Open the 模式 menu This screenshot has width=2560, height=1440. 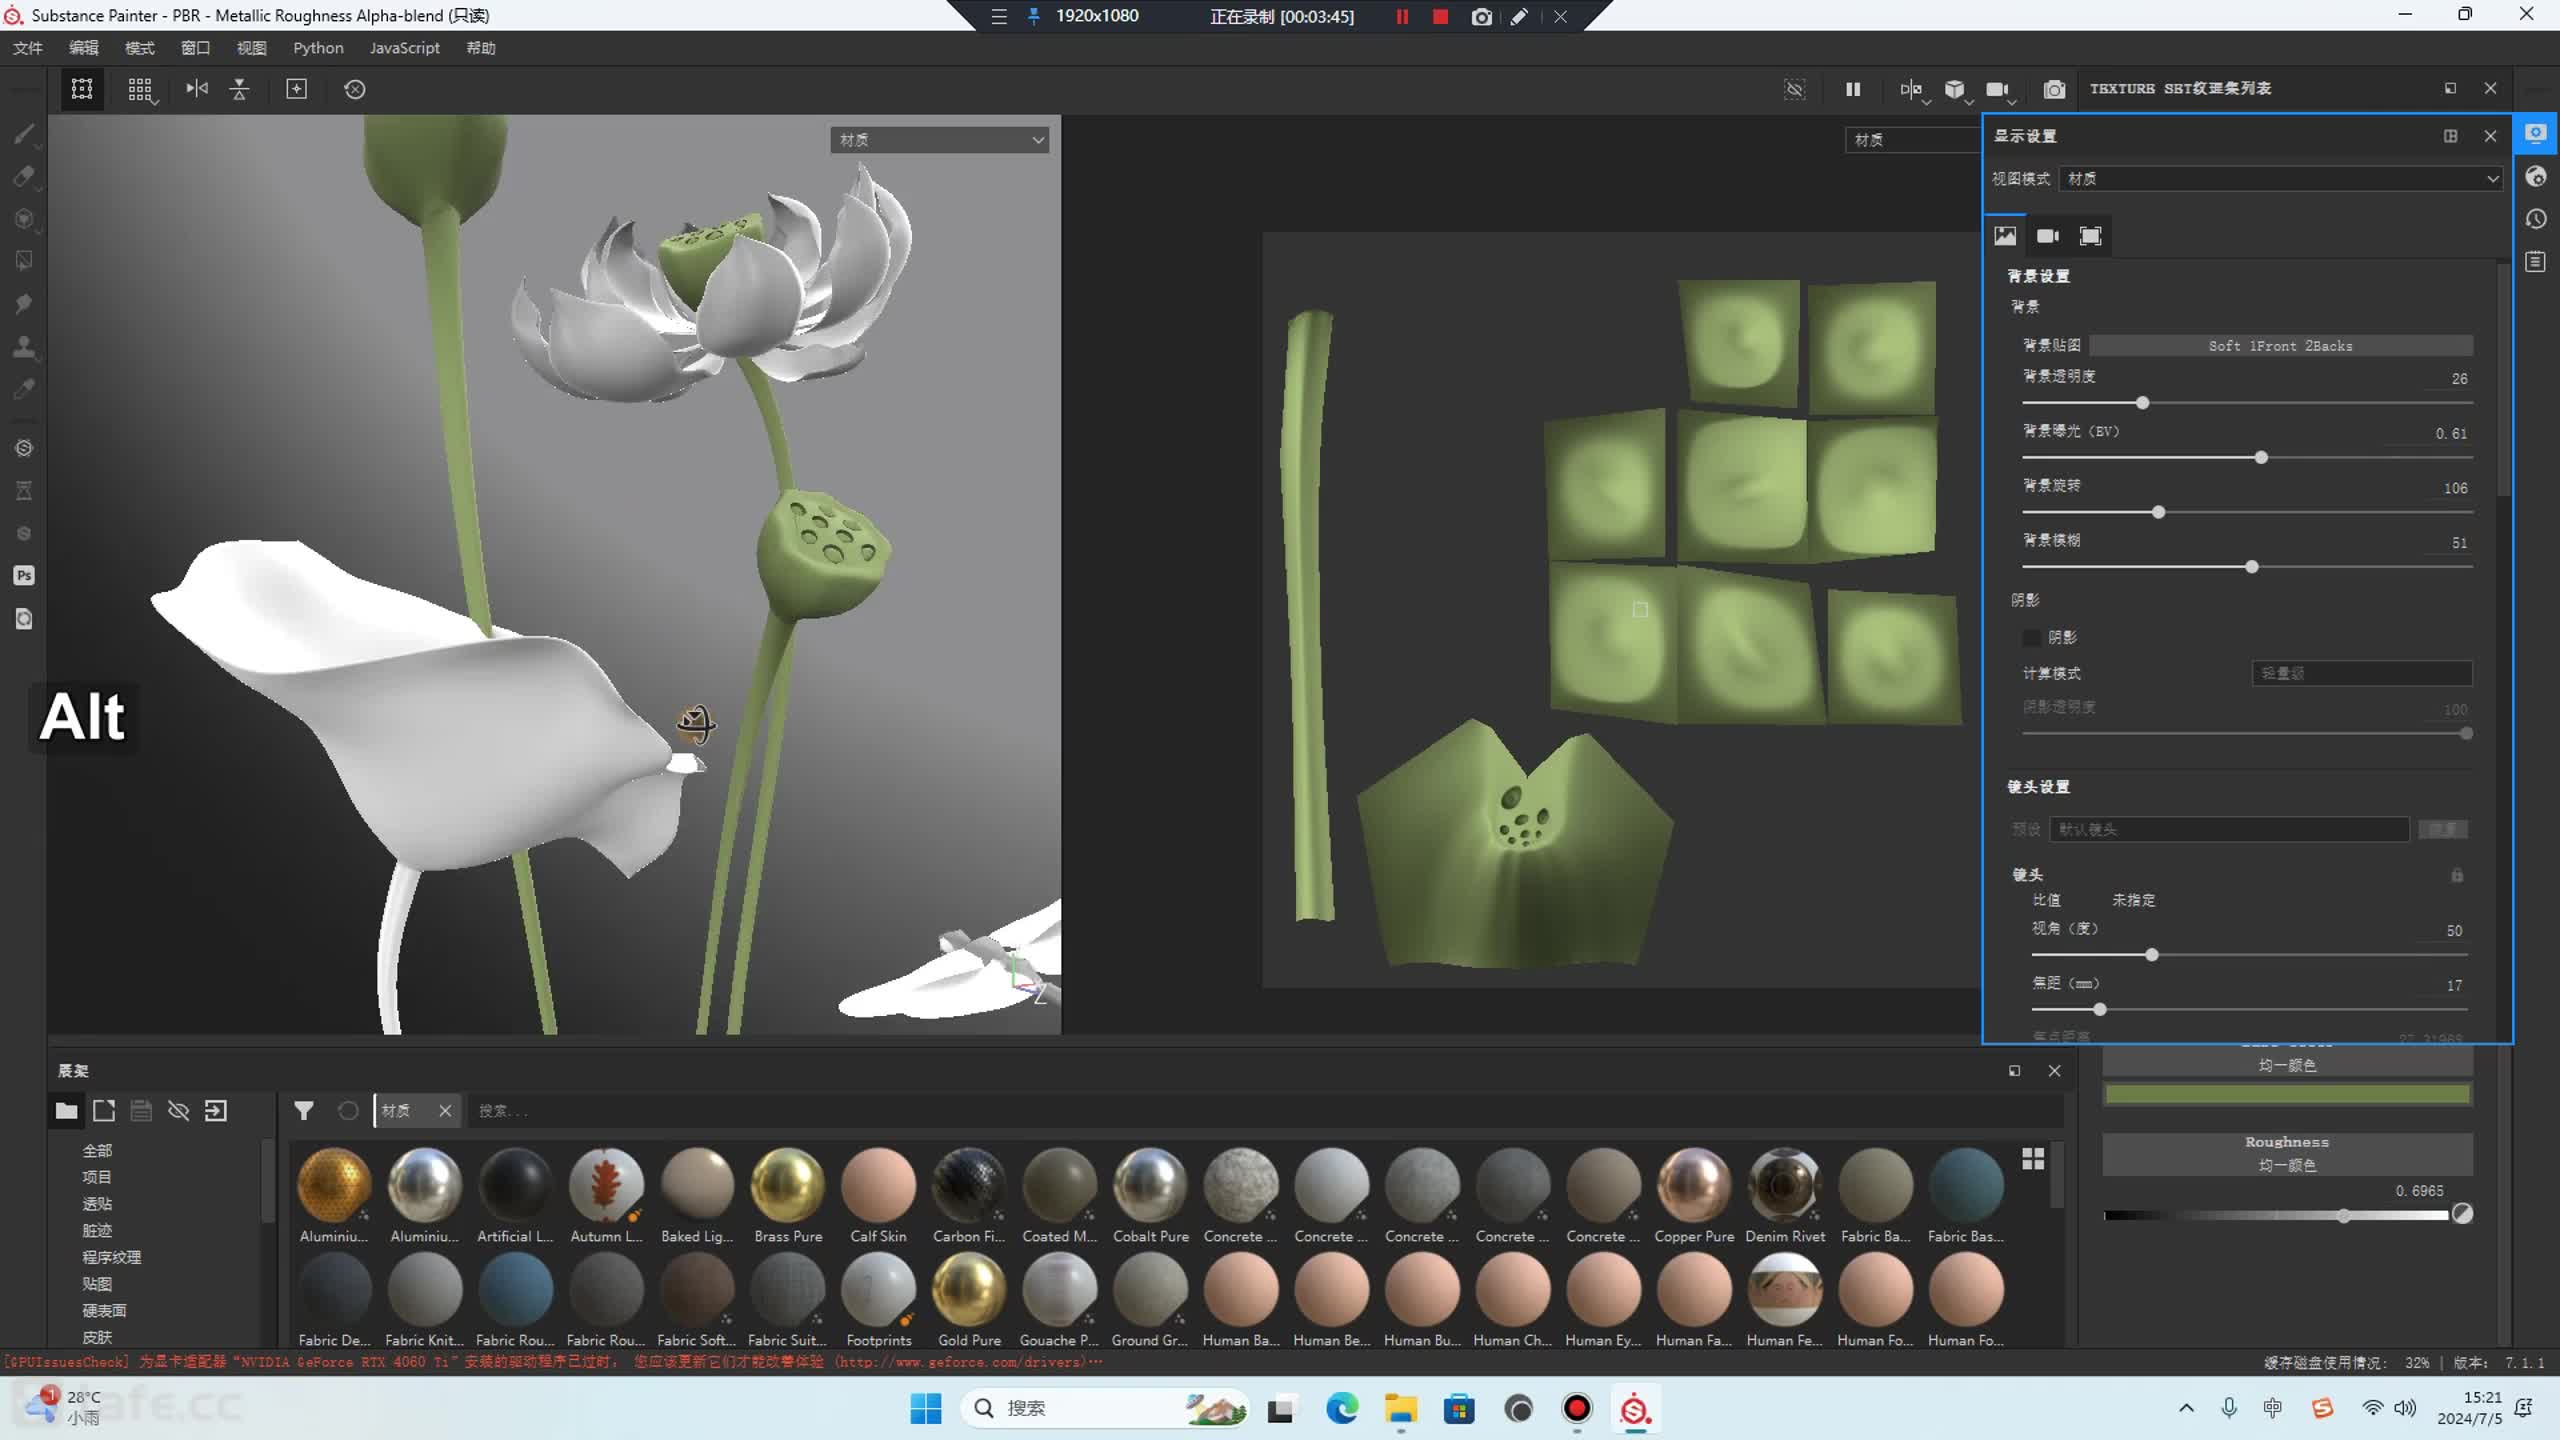point(140,48)
